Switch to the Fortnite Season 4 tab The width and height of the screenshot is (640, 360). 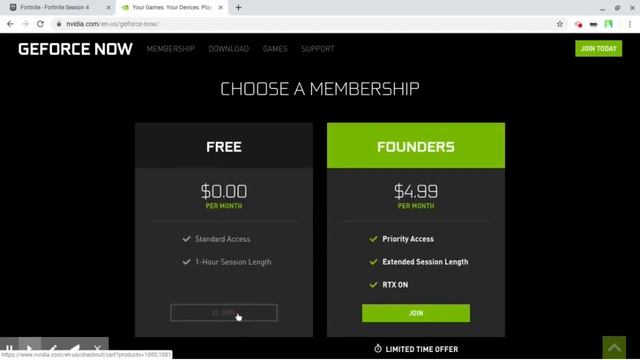pyautogui.click(x=59, y=7)
